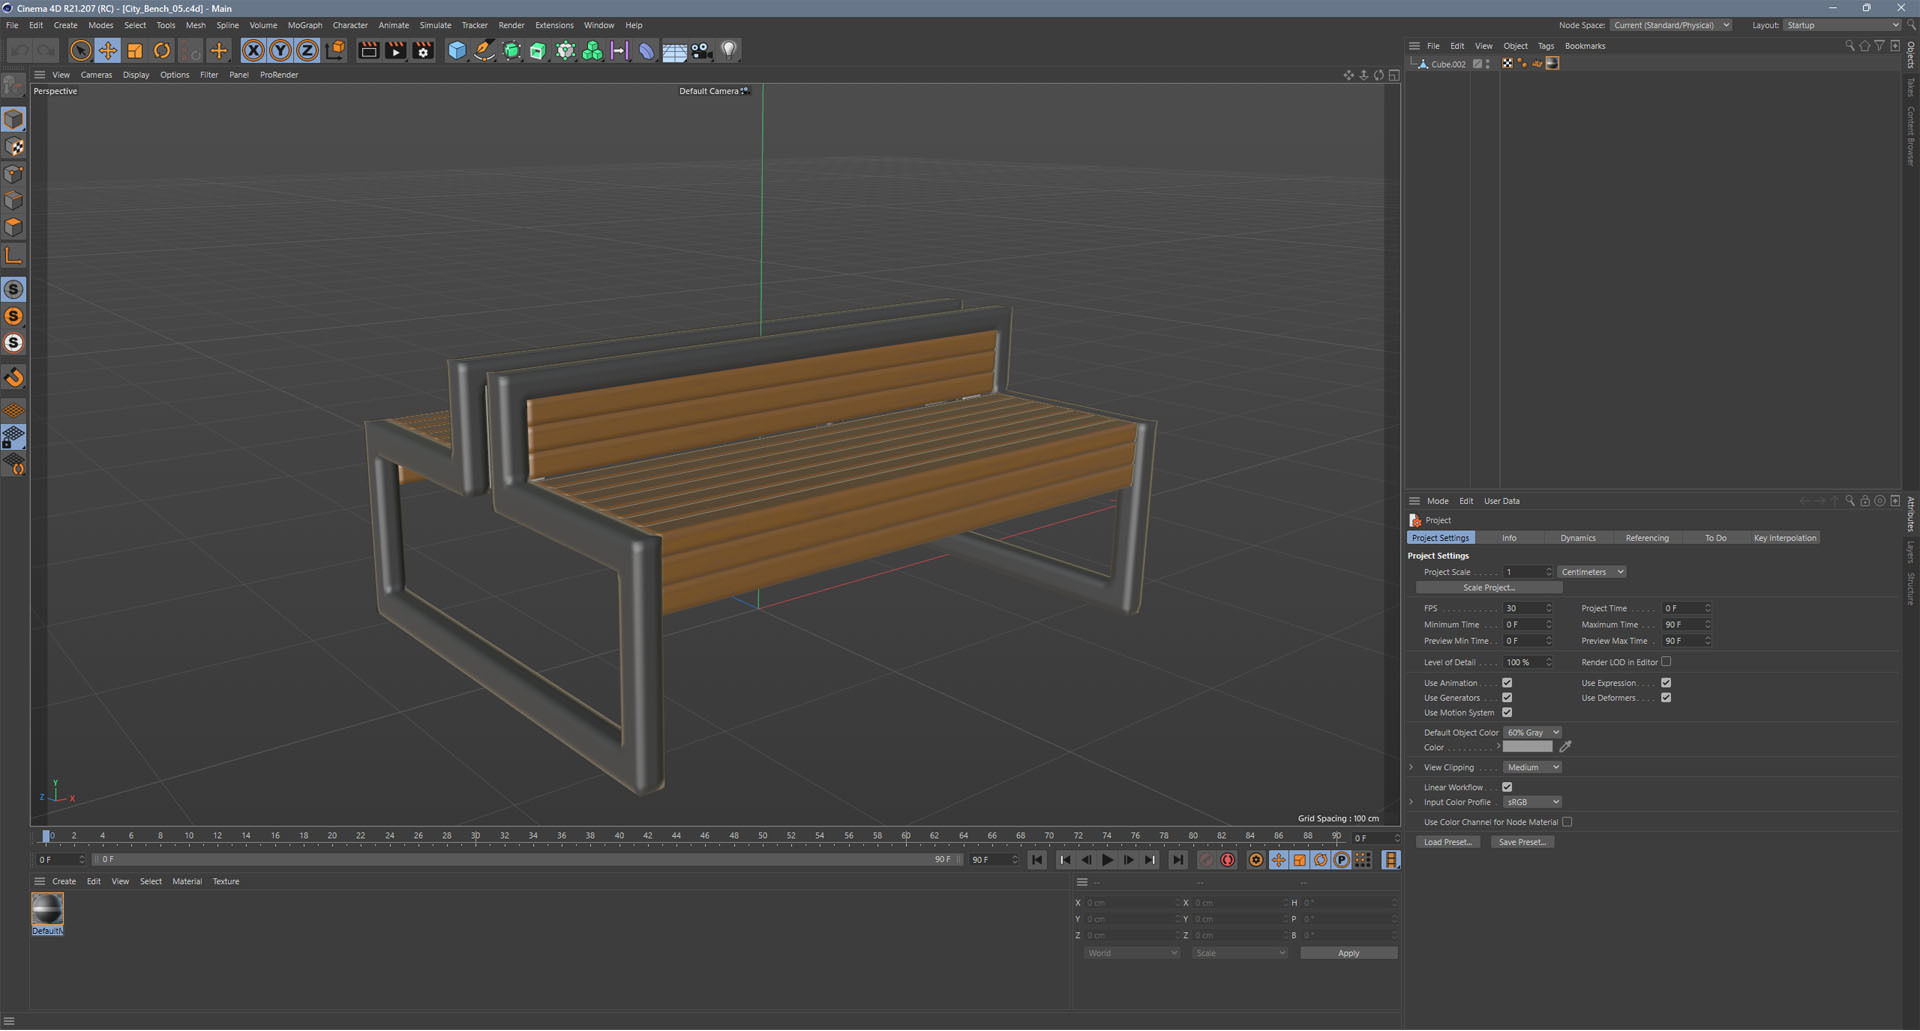
Task: Add a Floor environment object
Action: (674, 50)
